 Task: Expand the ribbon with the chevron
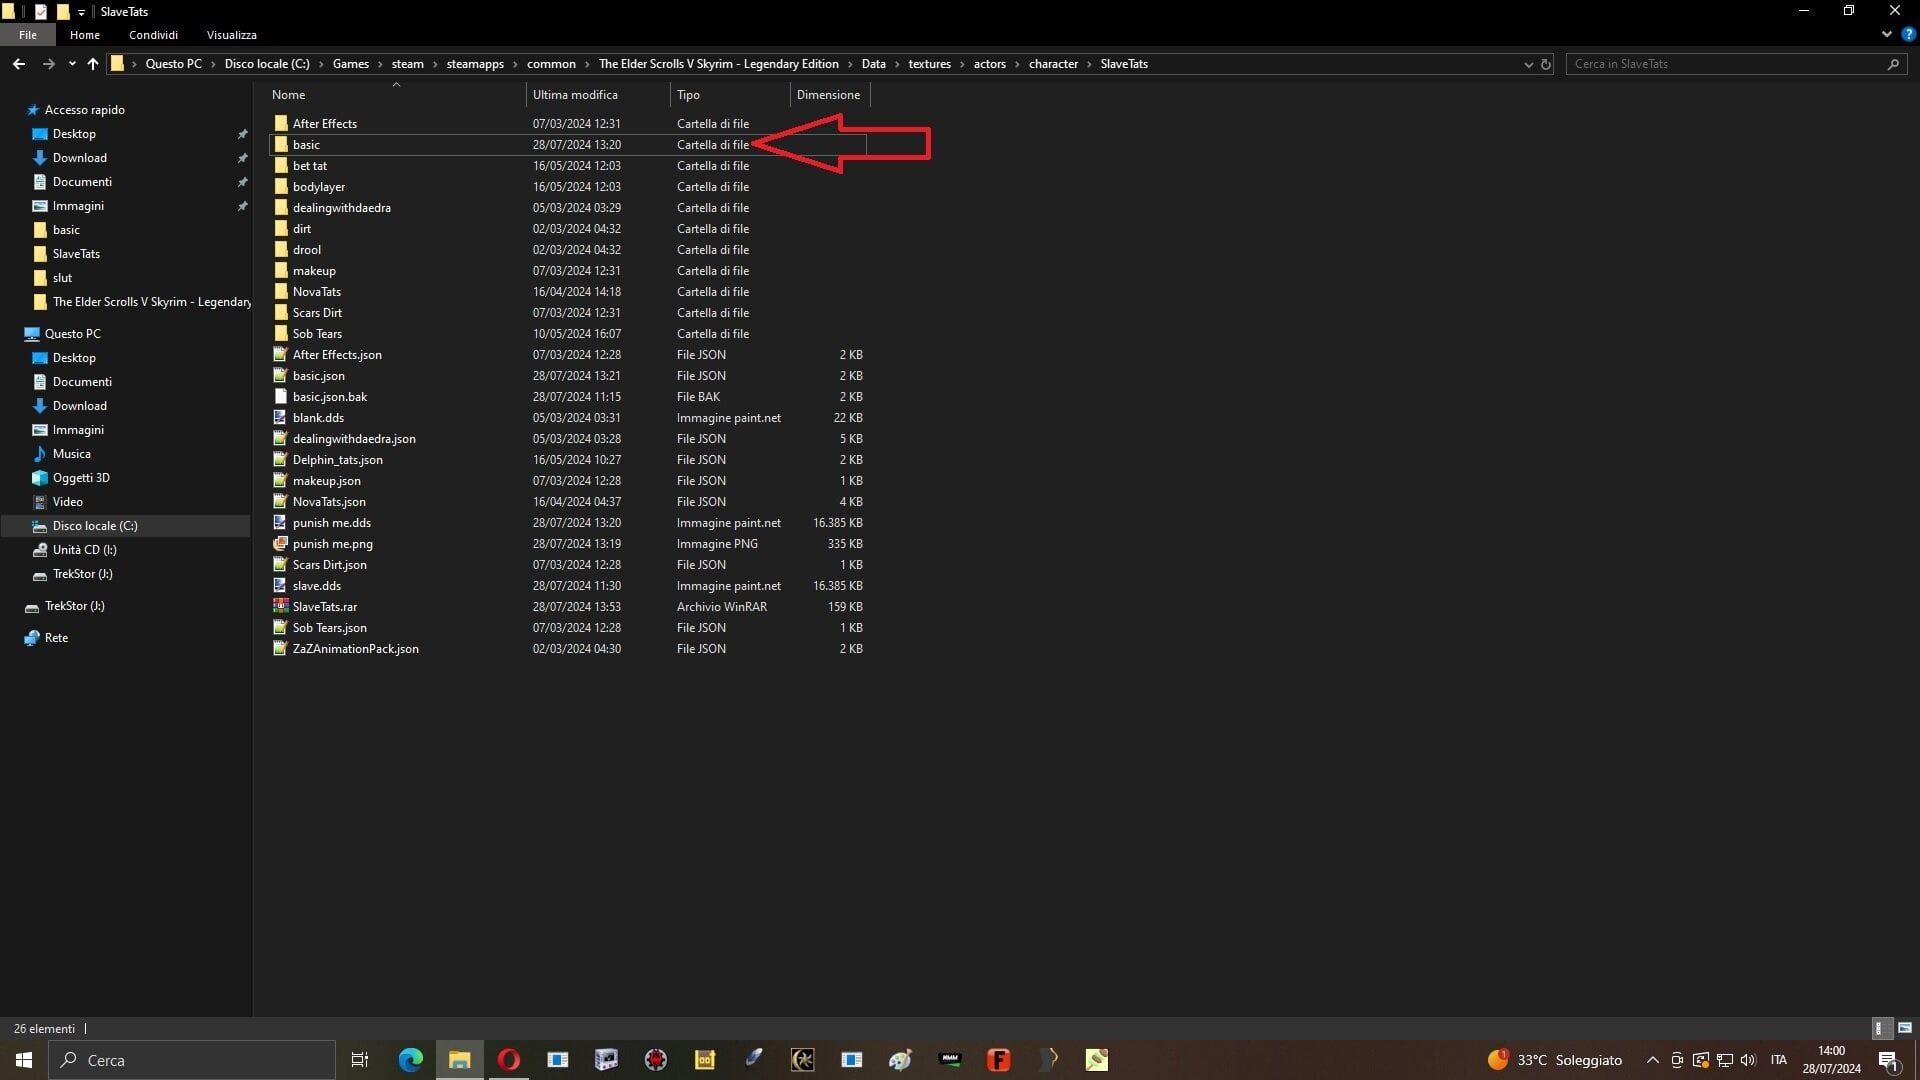coord(1886,34)
